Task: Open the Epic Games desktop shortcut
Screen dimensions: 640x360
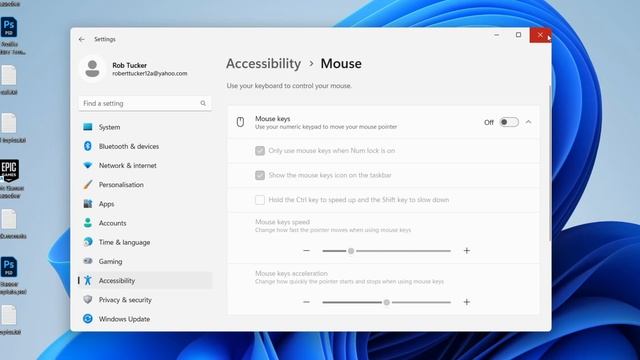Action: tap(10, 171)
